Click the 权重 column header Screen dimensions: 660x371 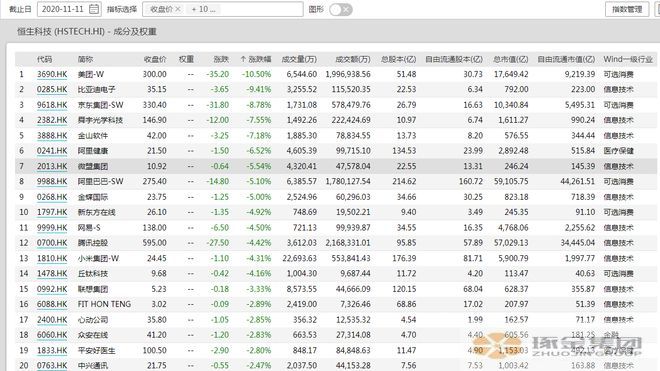tap(186, 59)
